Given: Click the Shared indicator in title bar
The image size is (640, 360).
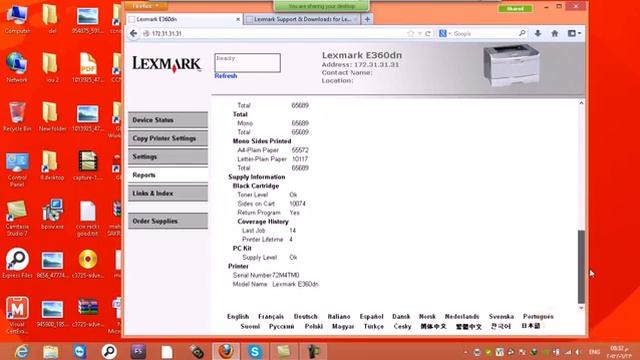Looking at the screenshot, I should [515, 9].
